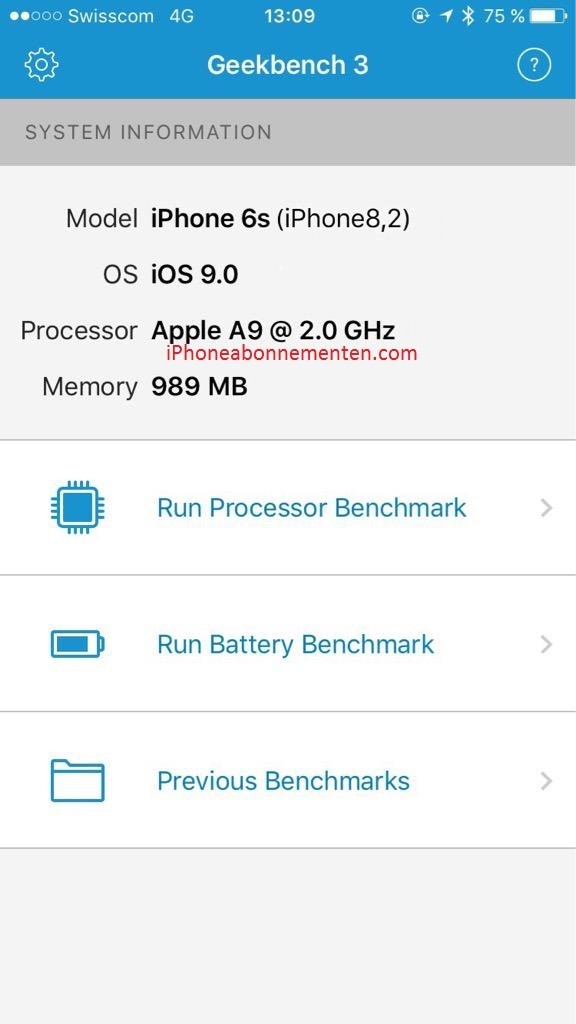The height and width of the screenshot is (1024, 576).
Task: Select Run Processor Benchmark
Action: click(288, 507)
